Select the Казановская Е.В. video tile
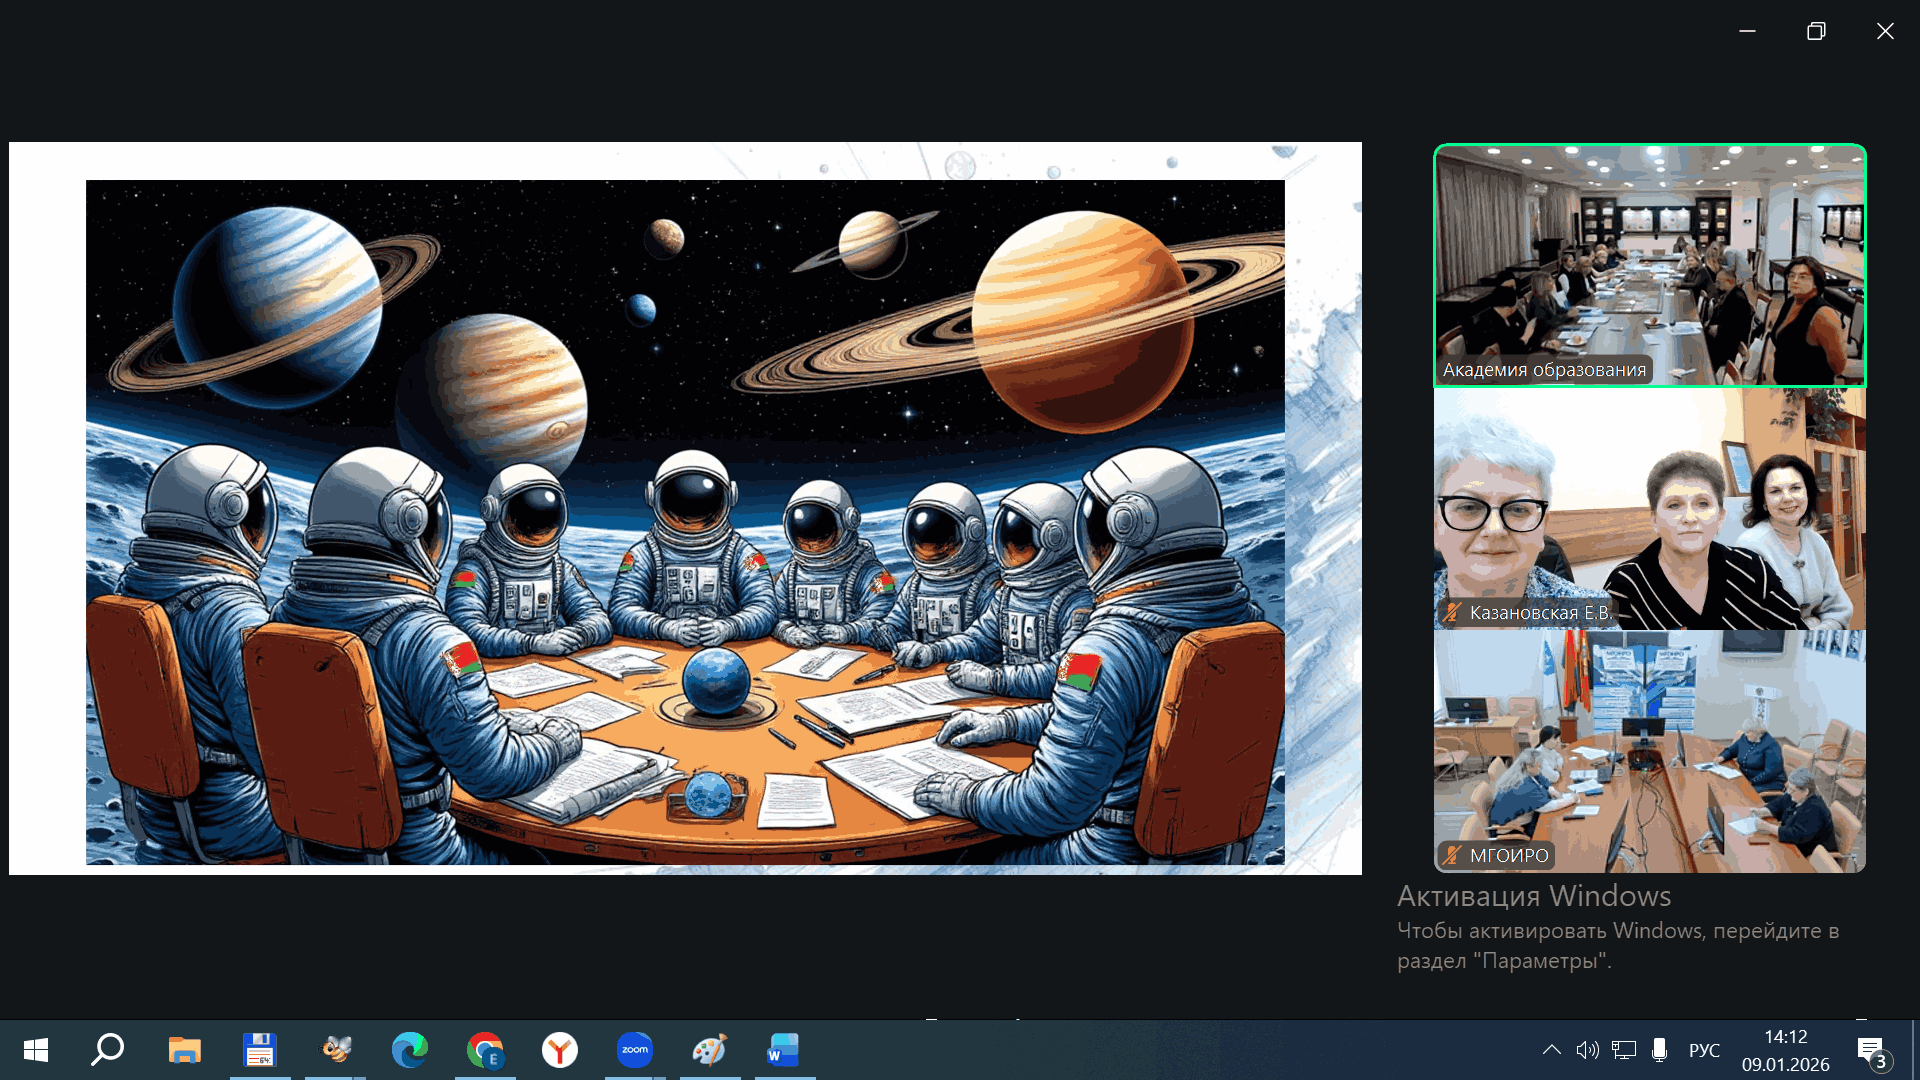The height and width of the screenshot is (1080, 1920). [x=1649, y=508]
